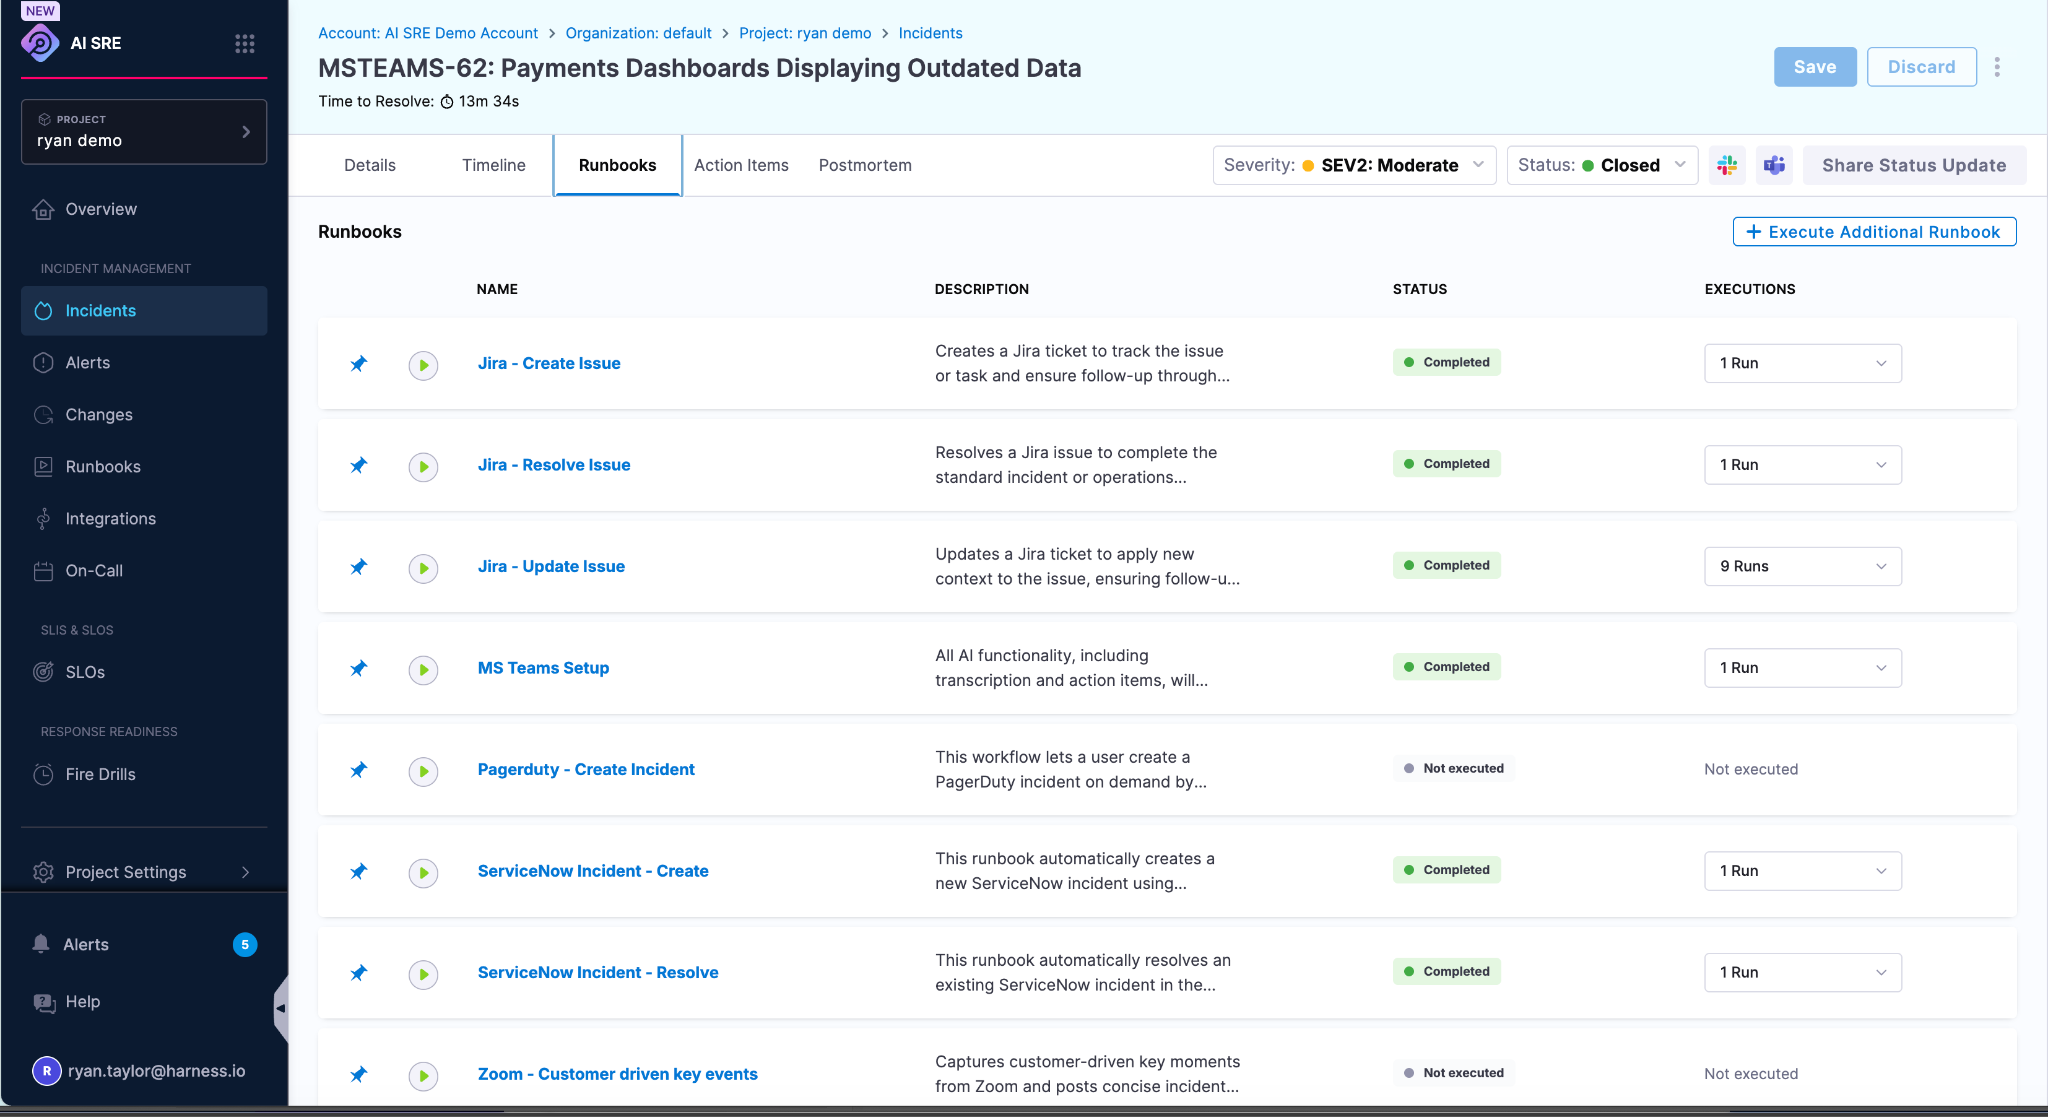Screen dimensions: 2048x1117
Task: Open Slack channel icon in status bar
Action: [x=1727, y=165]
